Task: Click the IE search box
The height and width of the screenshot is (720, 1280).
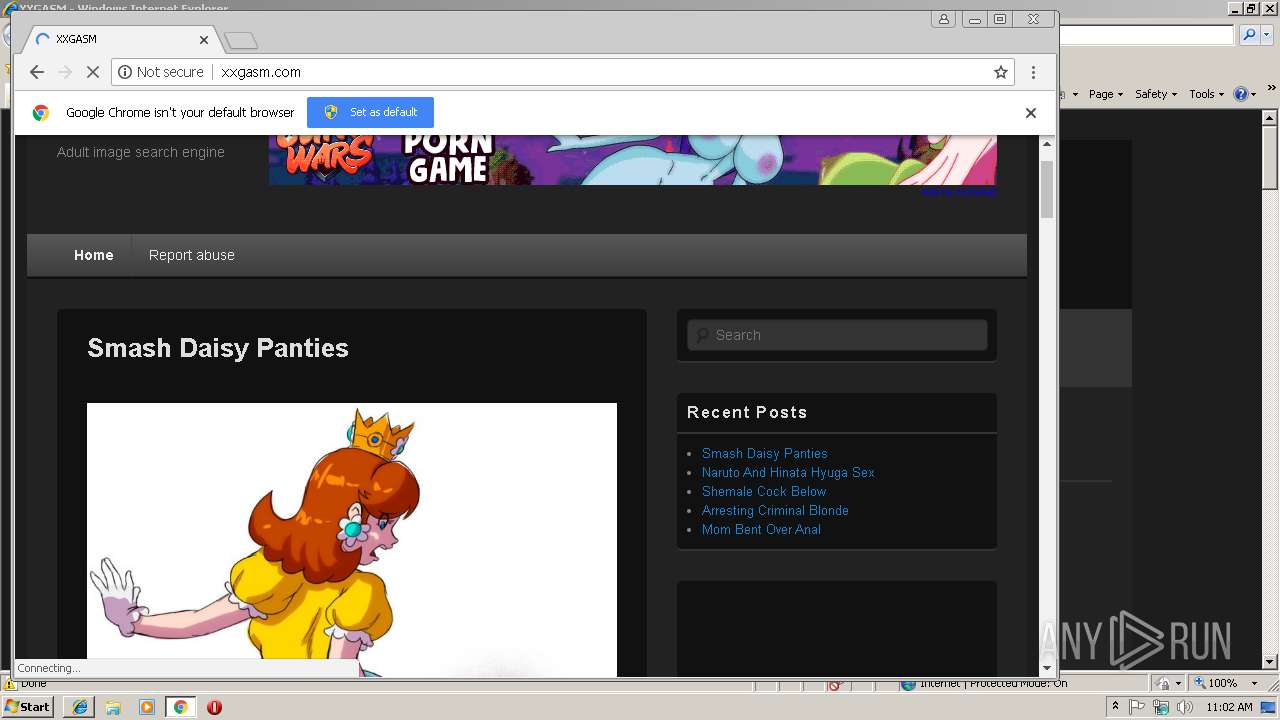Action: (1147, 35)
